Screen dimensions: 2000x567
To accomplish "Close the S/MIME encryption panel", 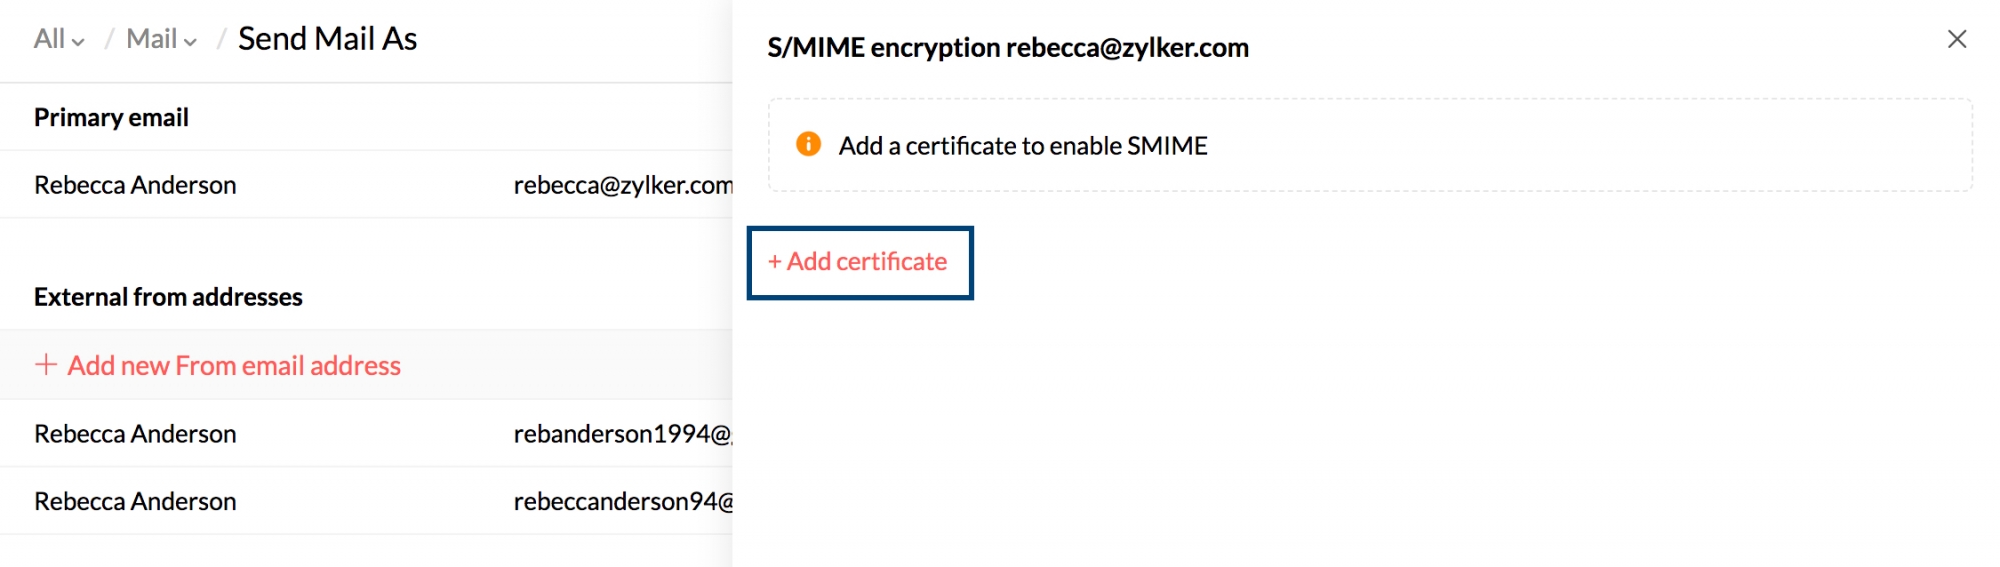I will (1957, 39).
